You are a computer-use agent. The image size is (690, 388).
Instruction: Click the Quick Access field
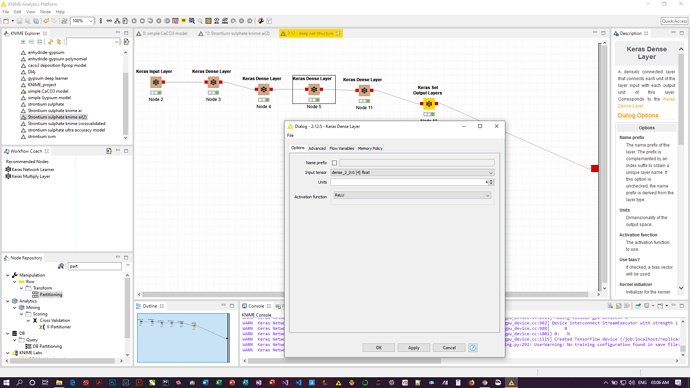pyautogui.click(x=674, y=21)
